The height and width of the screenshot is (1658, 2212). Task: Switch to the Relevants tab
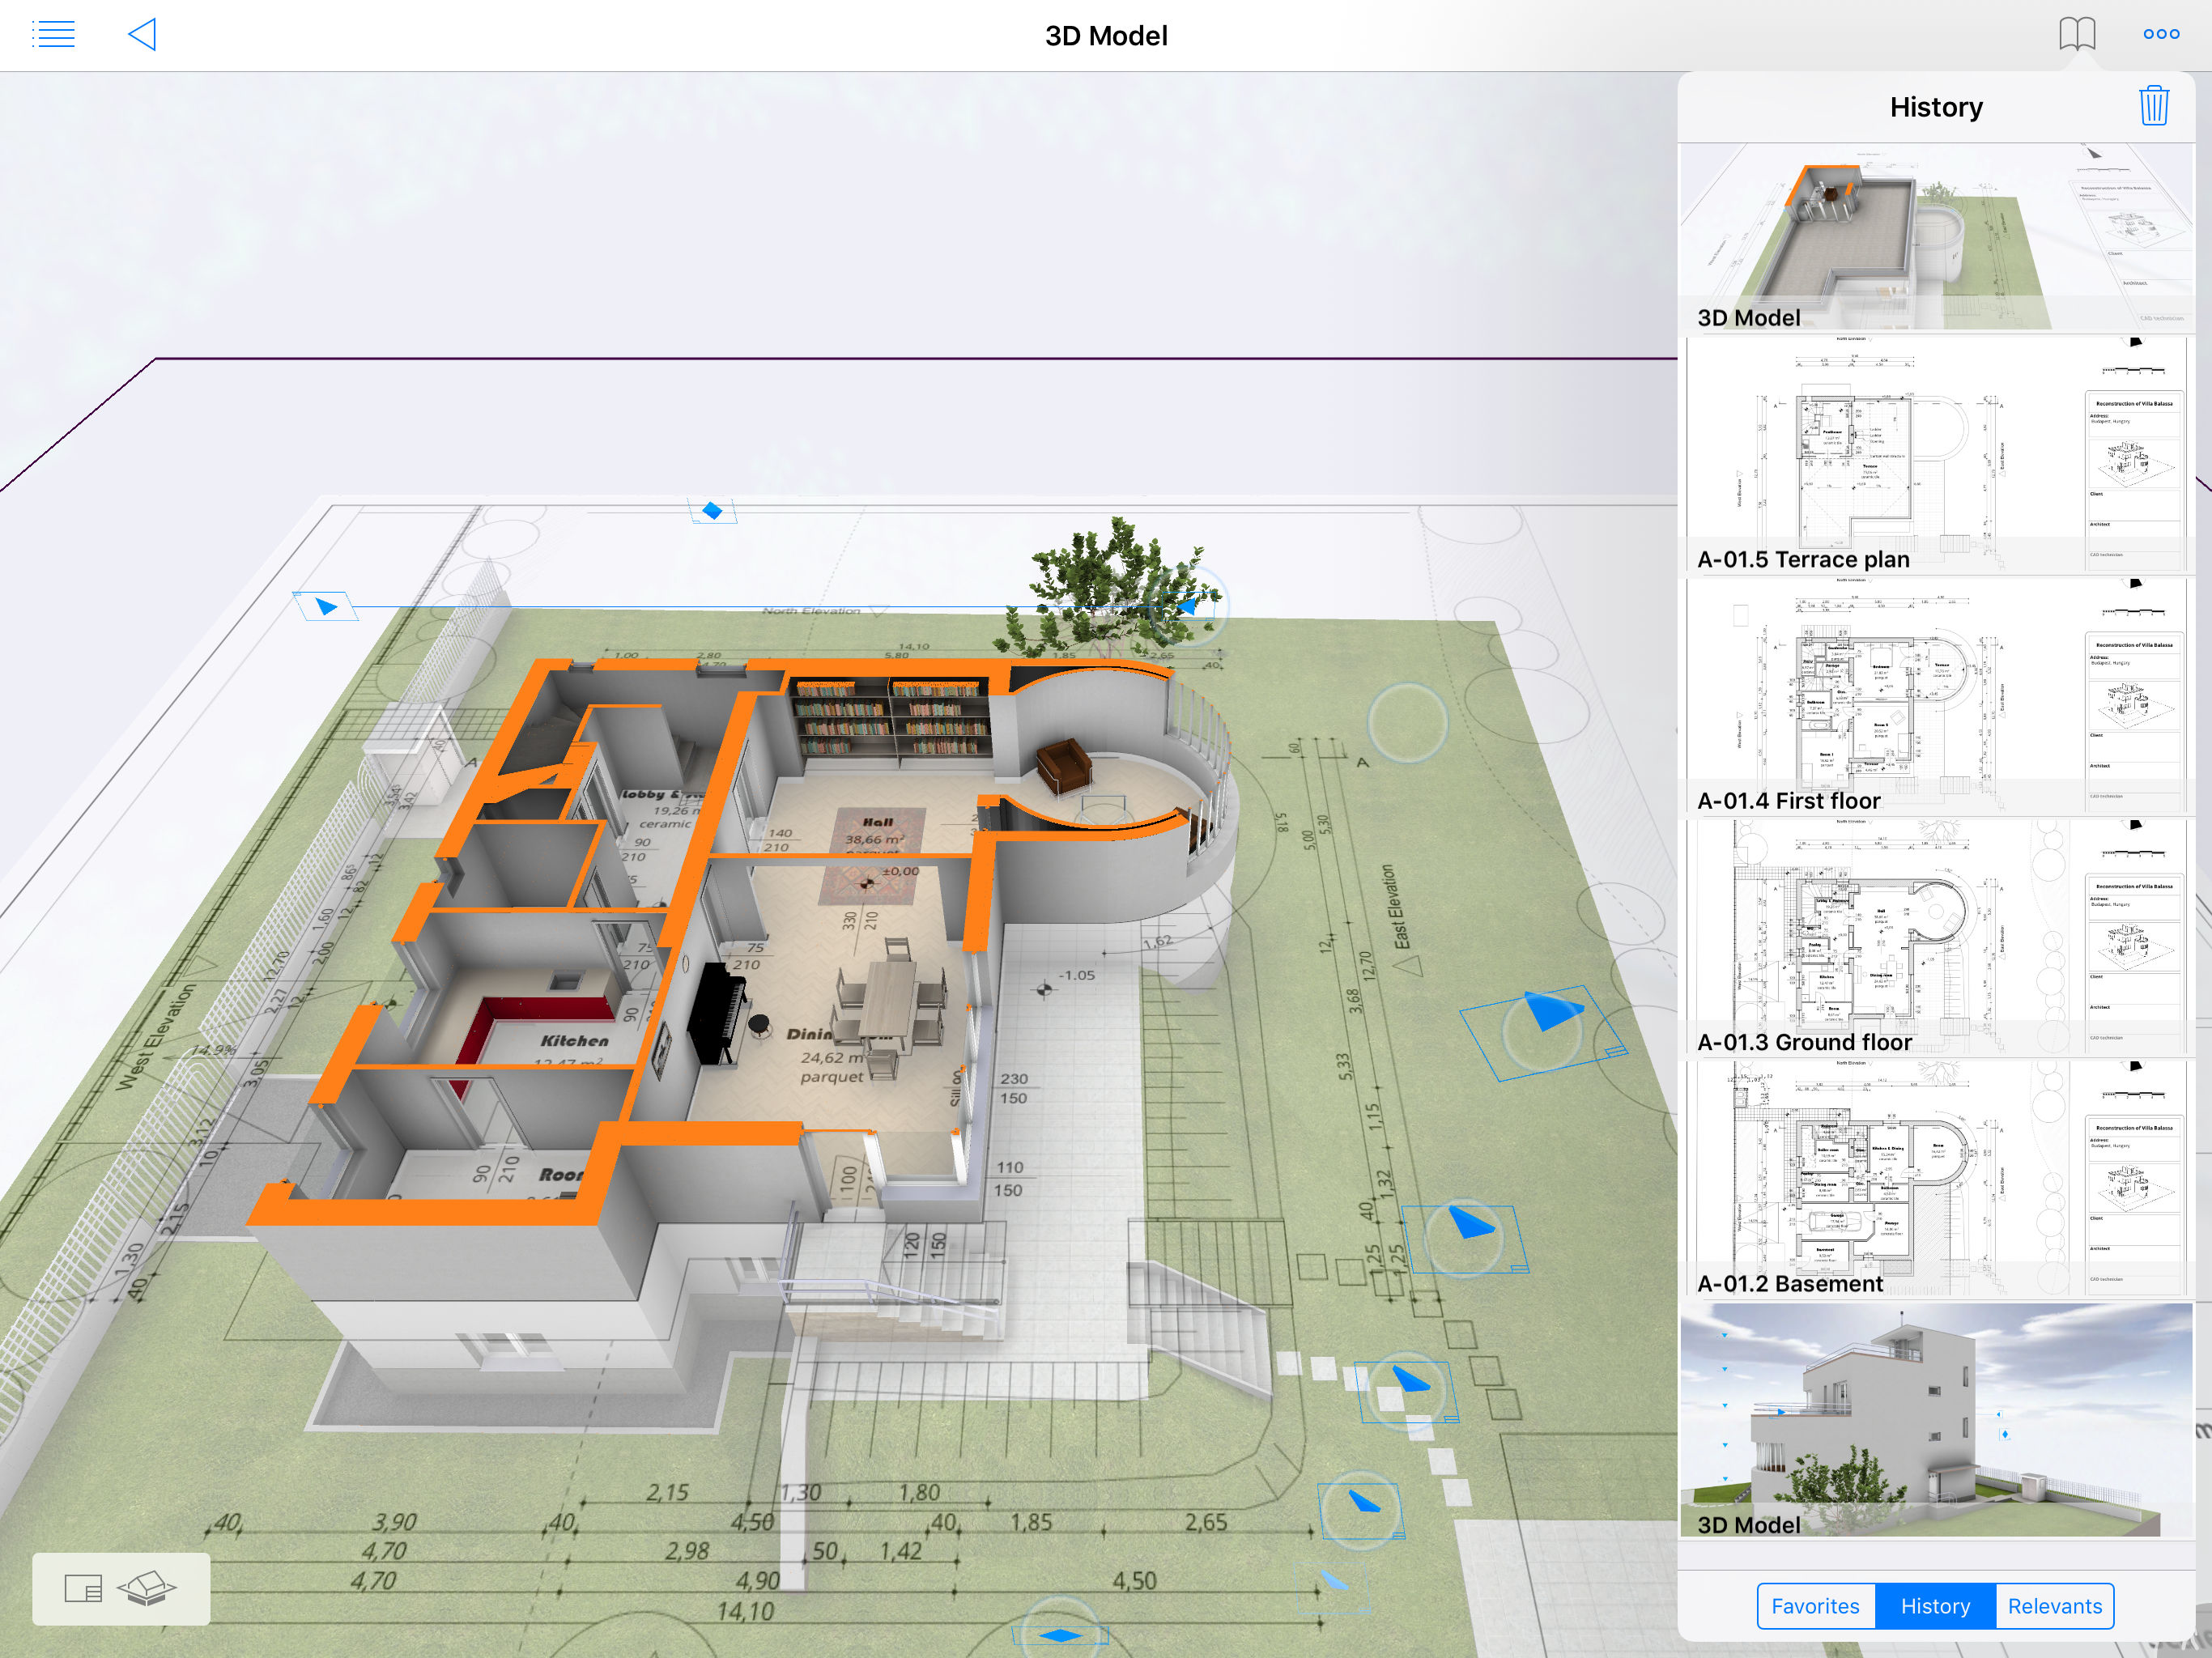pos(2054,1605)
